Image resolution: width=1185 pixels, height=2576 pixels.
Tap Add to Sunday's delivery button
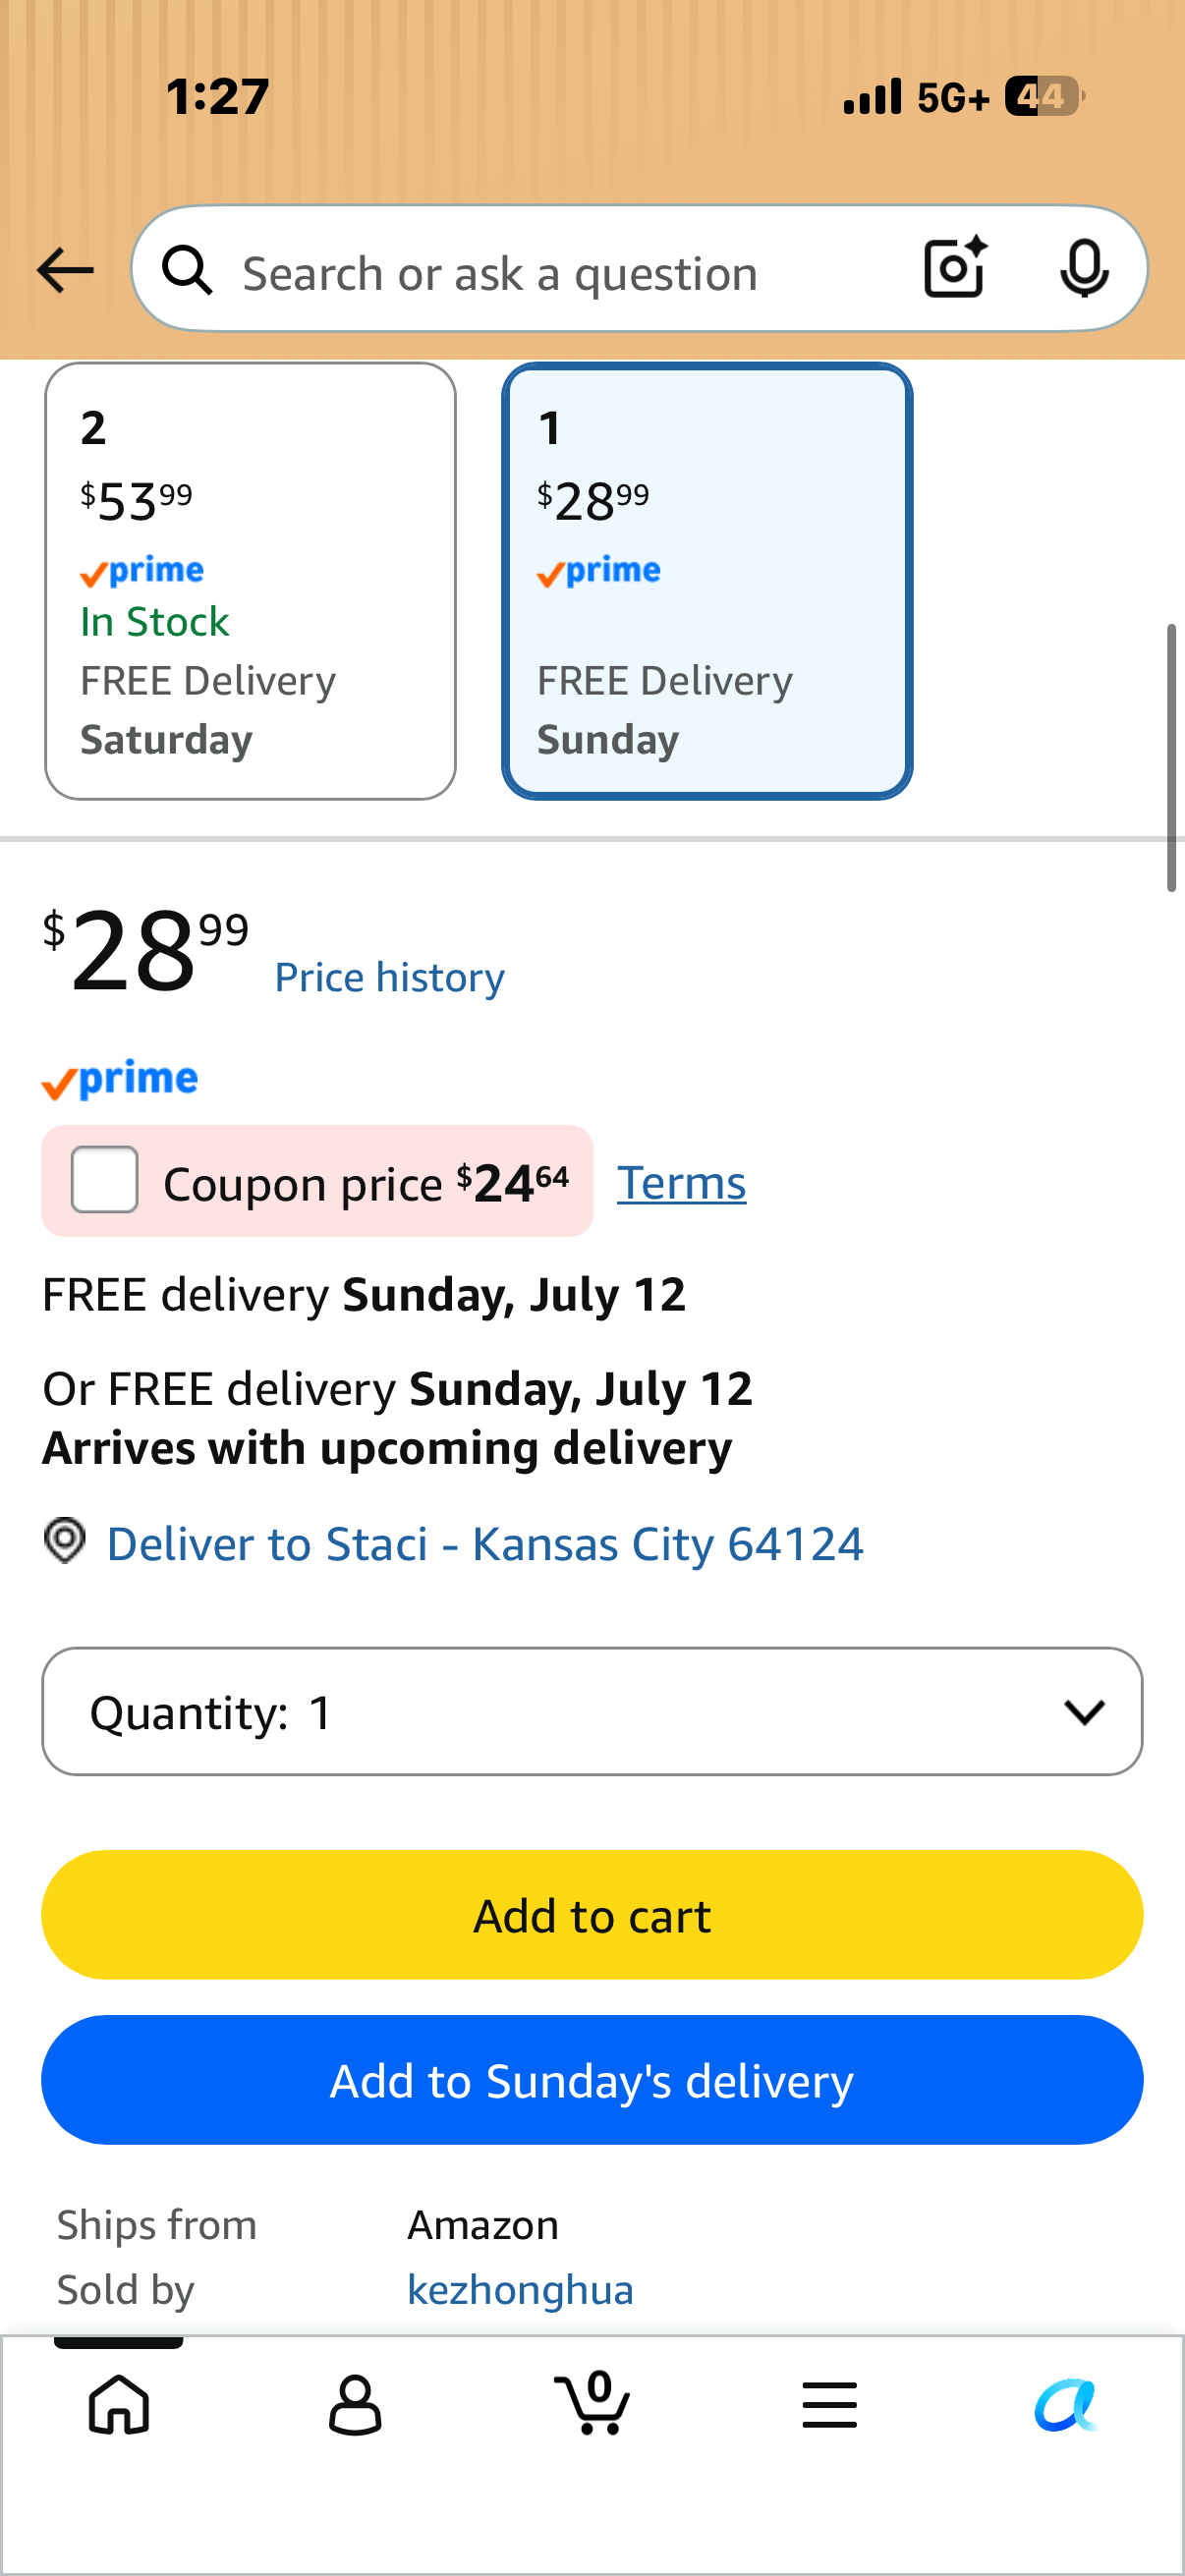[592, 2080]
